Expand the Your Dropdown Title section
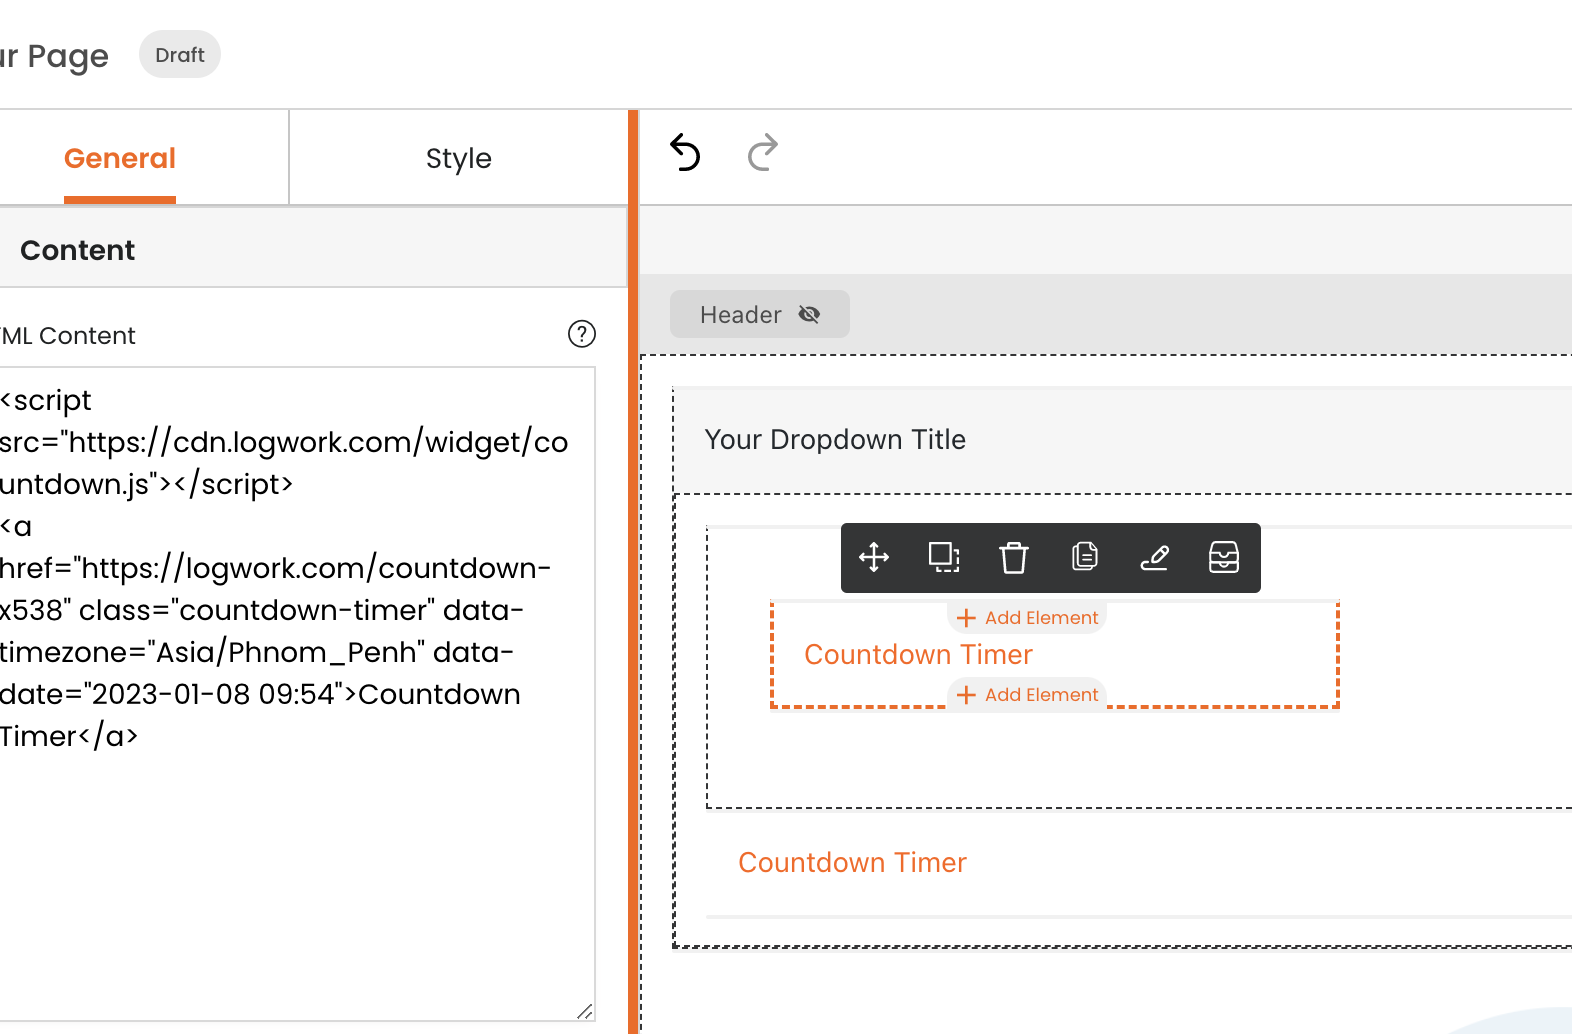 pyautogui.click(x=1123, y=440)
